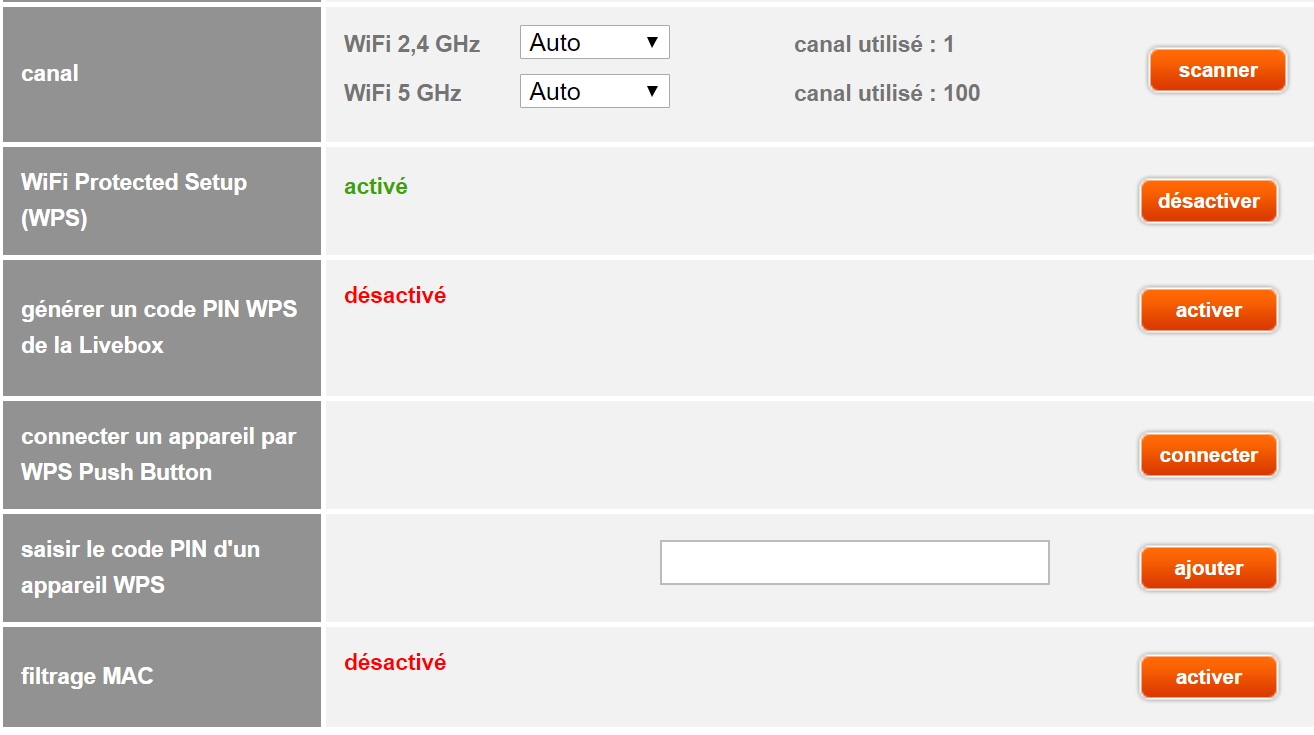The height and width of the screenshot is (735, 1314).
Task: Select the WiFi Protected Setup (WPS) header
Action: coord(133,200)
